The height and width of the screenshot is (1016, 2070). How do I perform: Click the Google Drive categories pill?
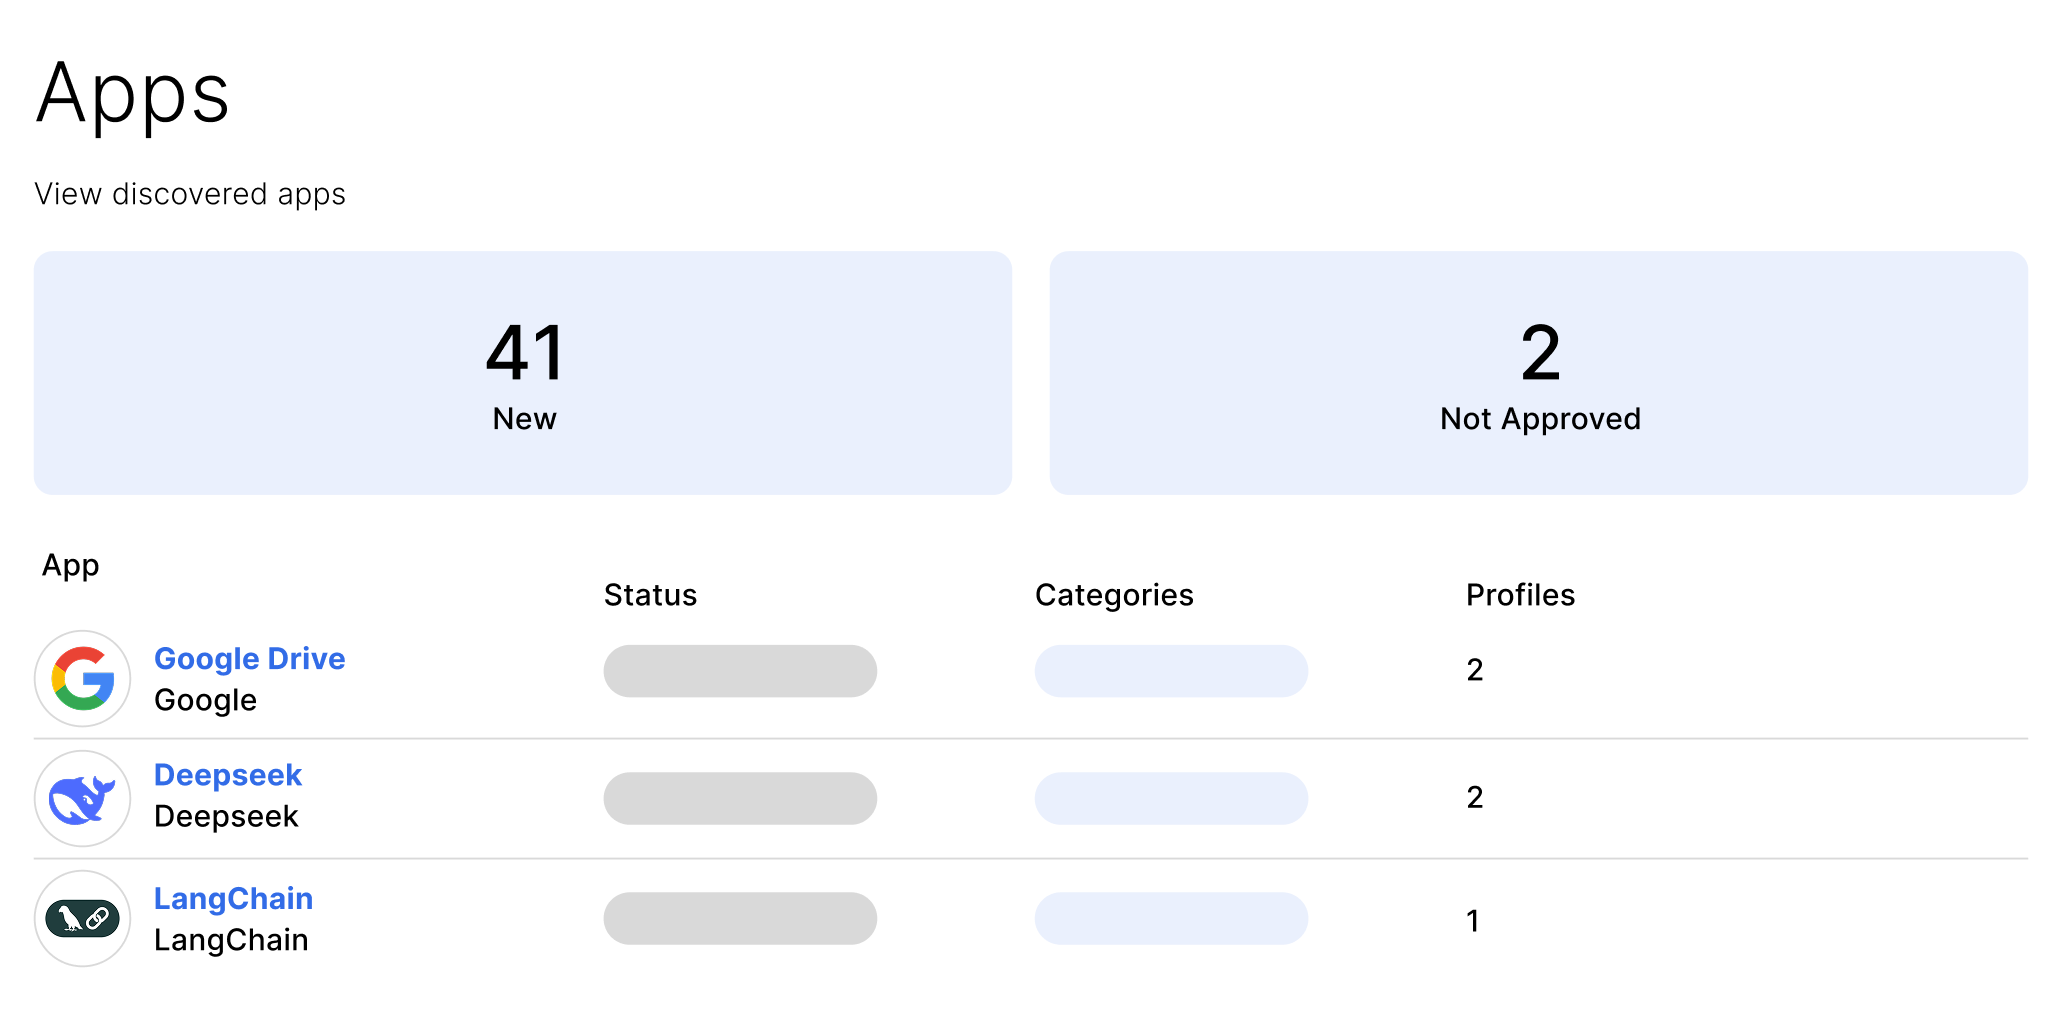coord(1171,671)
